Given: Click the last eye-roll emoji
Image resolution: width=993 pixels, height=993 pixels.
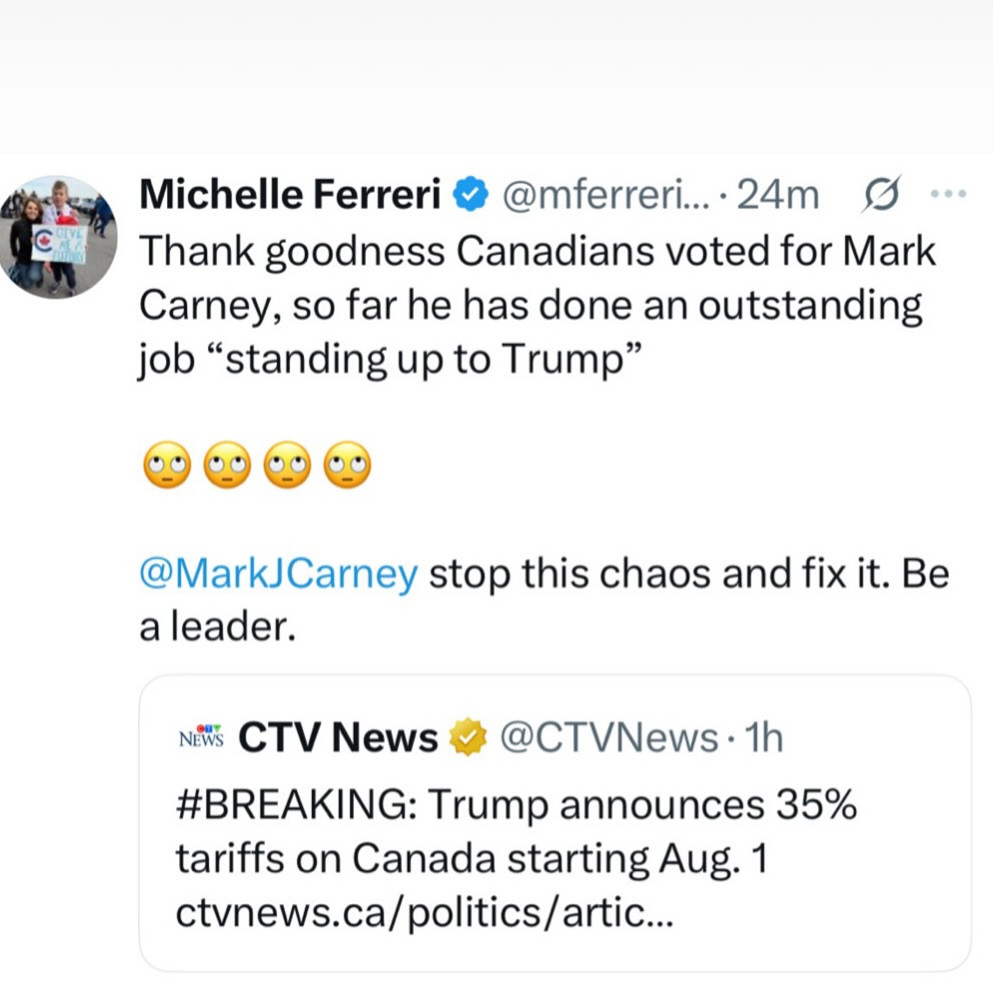Looking at the screenshot, I should [x=347, y=467].
